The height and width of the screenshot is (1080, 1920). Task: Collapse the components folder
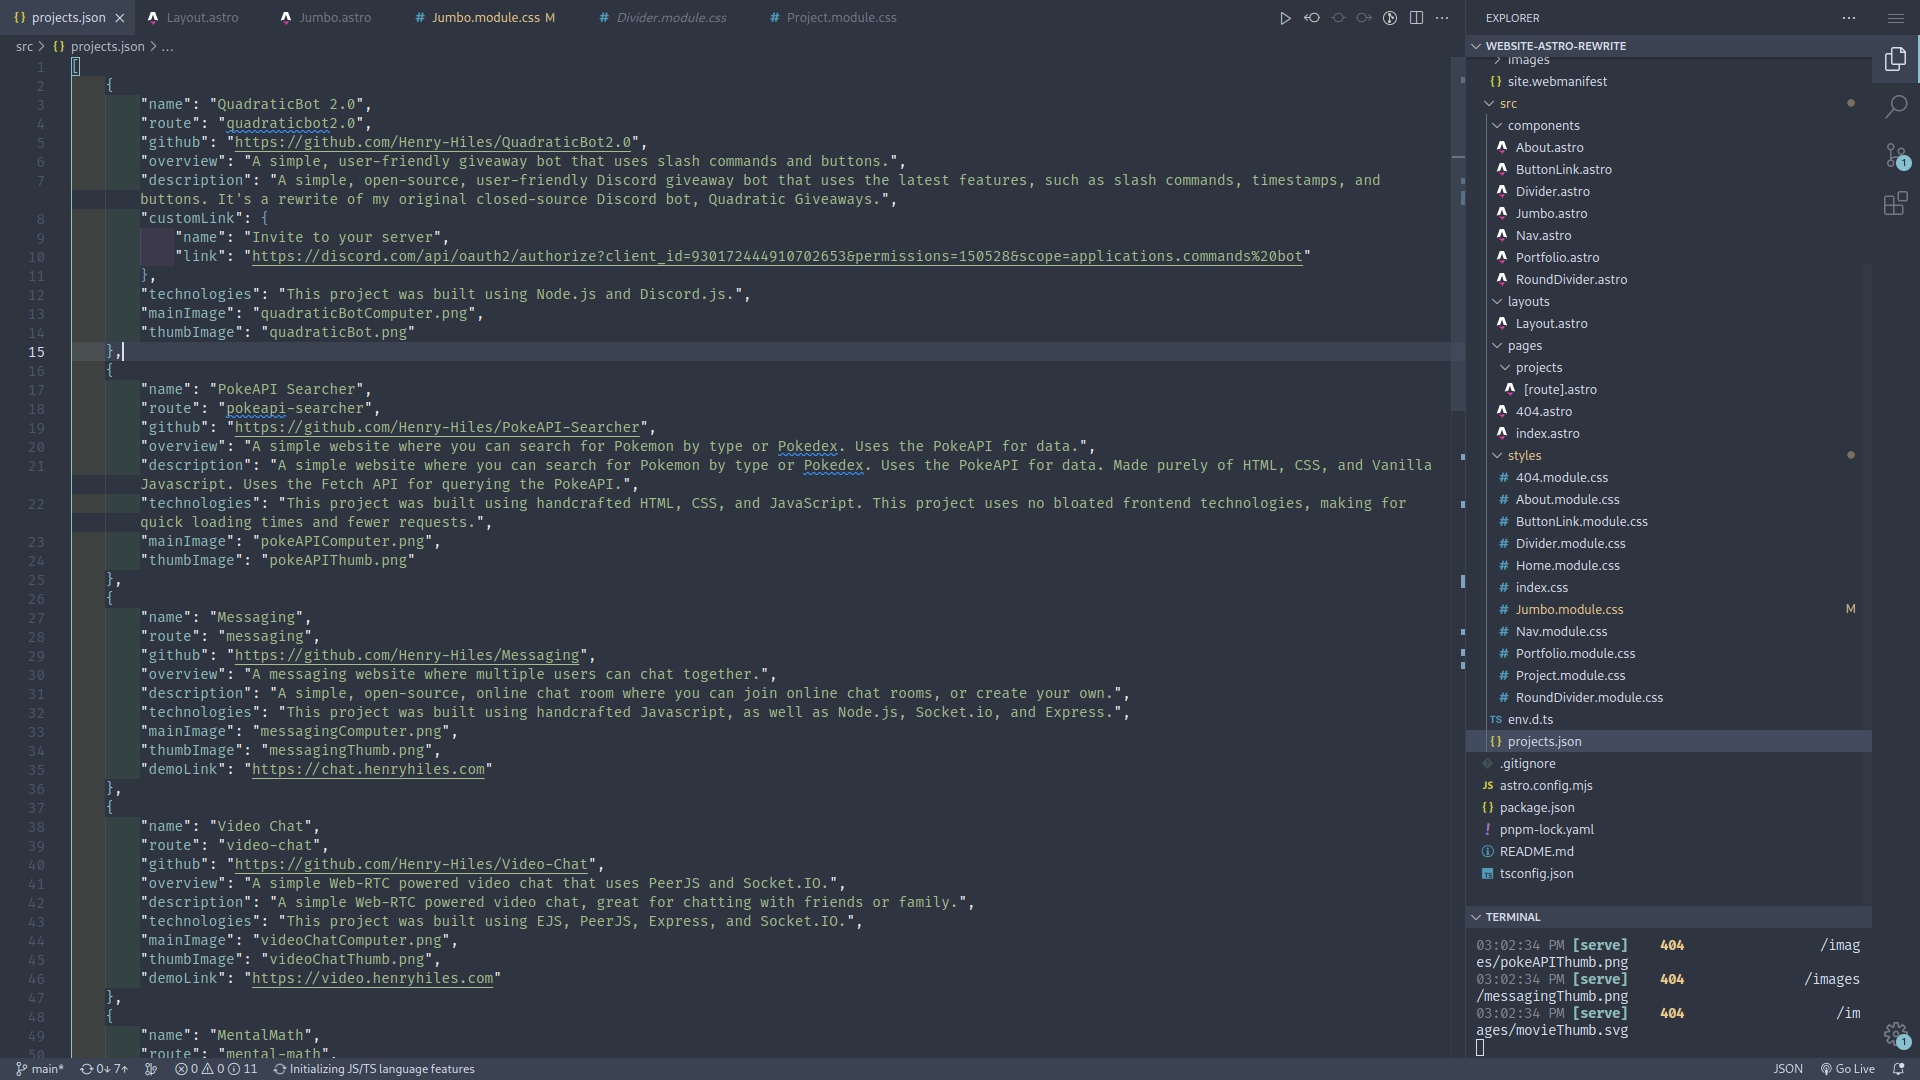[x=1543, y=126]
